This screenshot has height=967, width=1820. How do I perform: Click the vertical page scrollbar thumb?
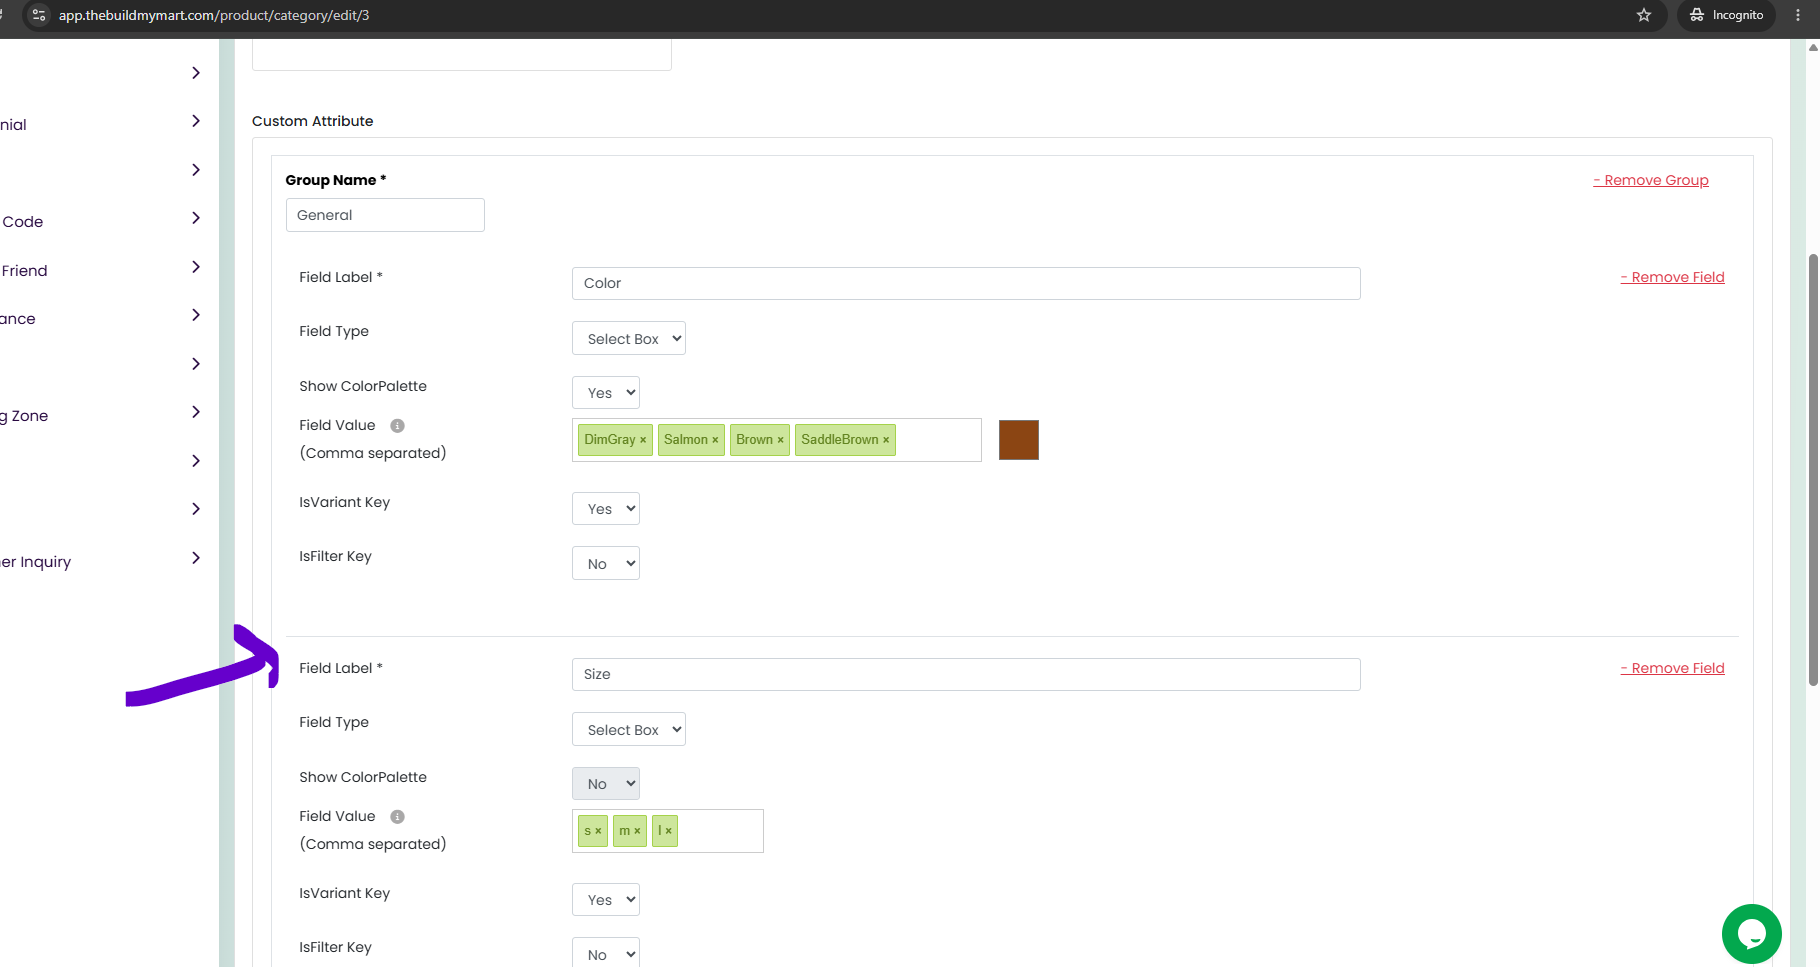(1813, 470)
